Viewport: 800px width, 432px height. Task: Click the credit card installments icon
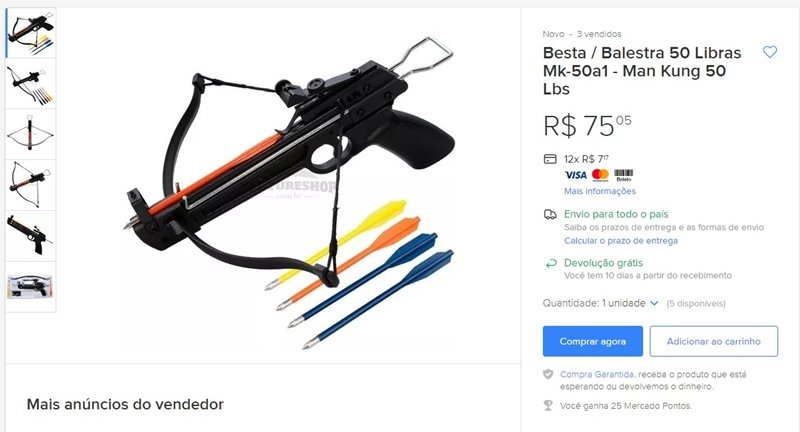[x=549, y=159]
